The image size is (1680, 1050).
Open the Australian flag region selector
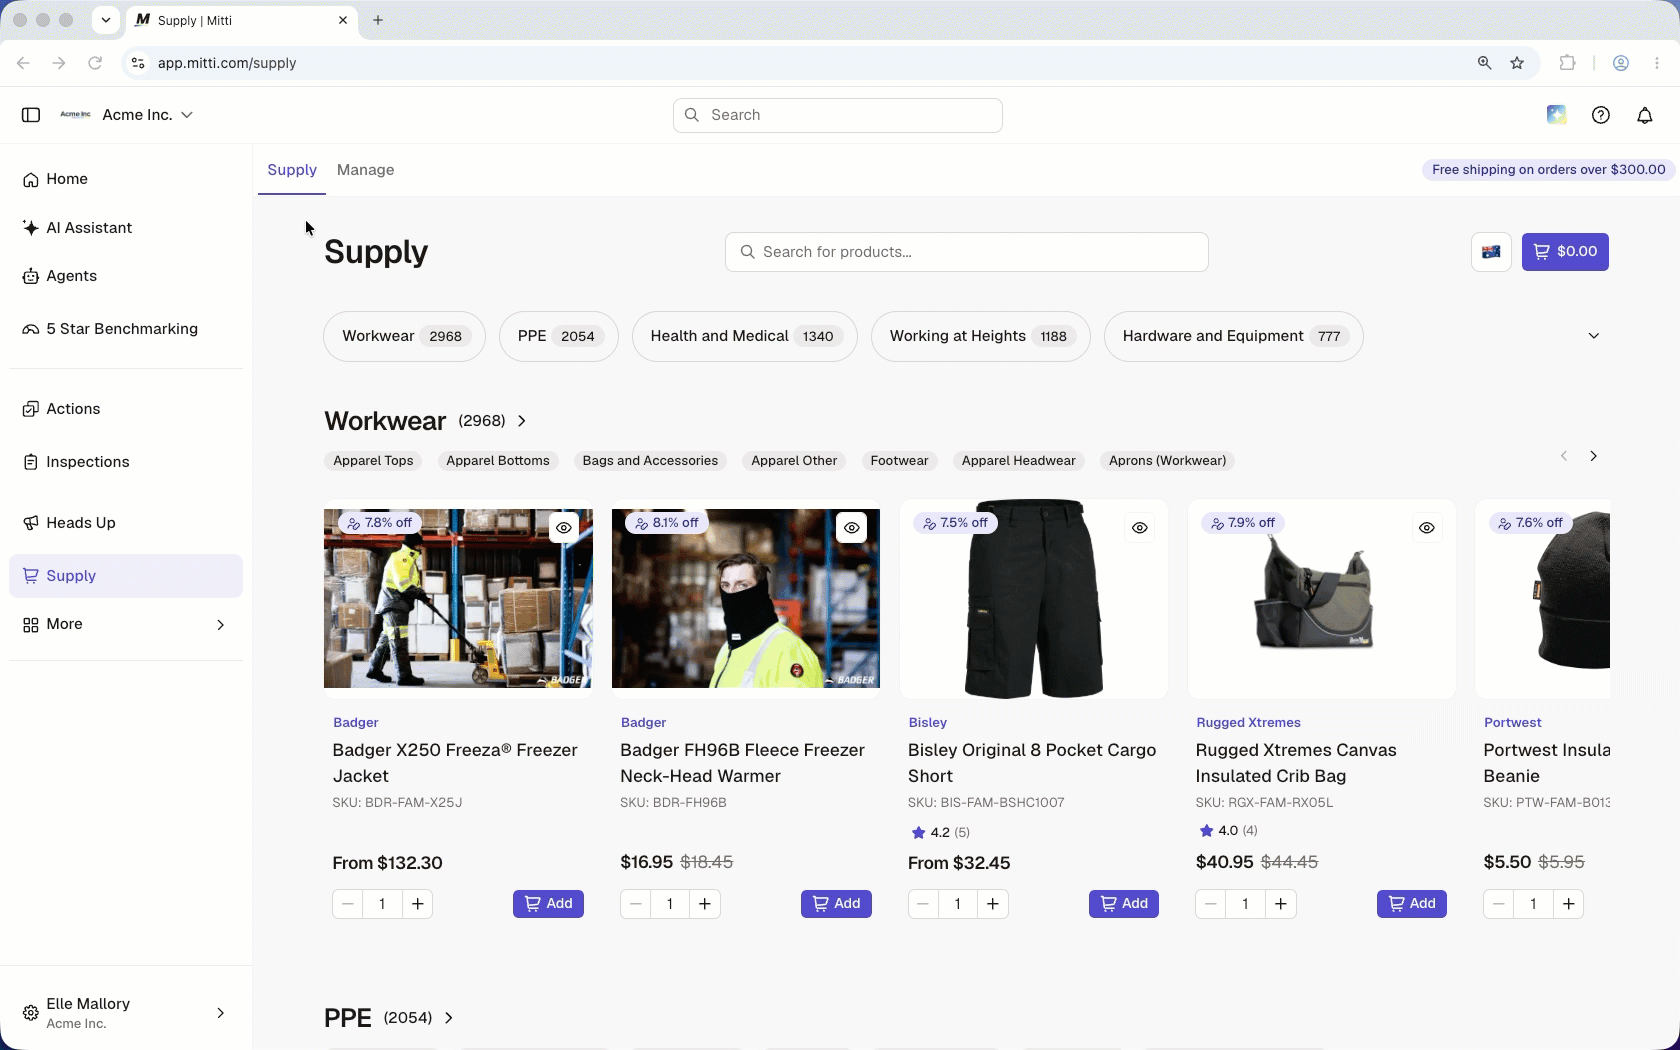click(x=1491, y=252)
